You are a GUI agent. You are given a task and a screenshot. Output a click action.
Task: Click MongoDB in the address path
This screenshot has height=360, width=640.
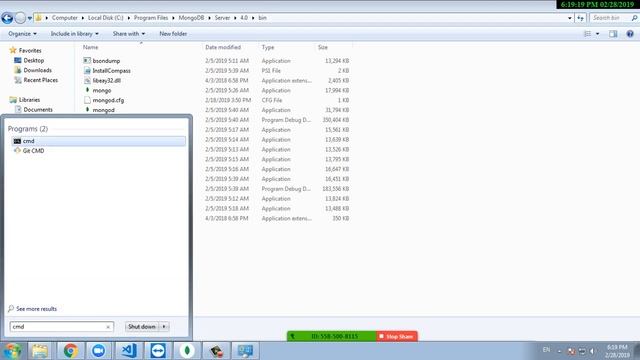tap(191, 18)
